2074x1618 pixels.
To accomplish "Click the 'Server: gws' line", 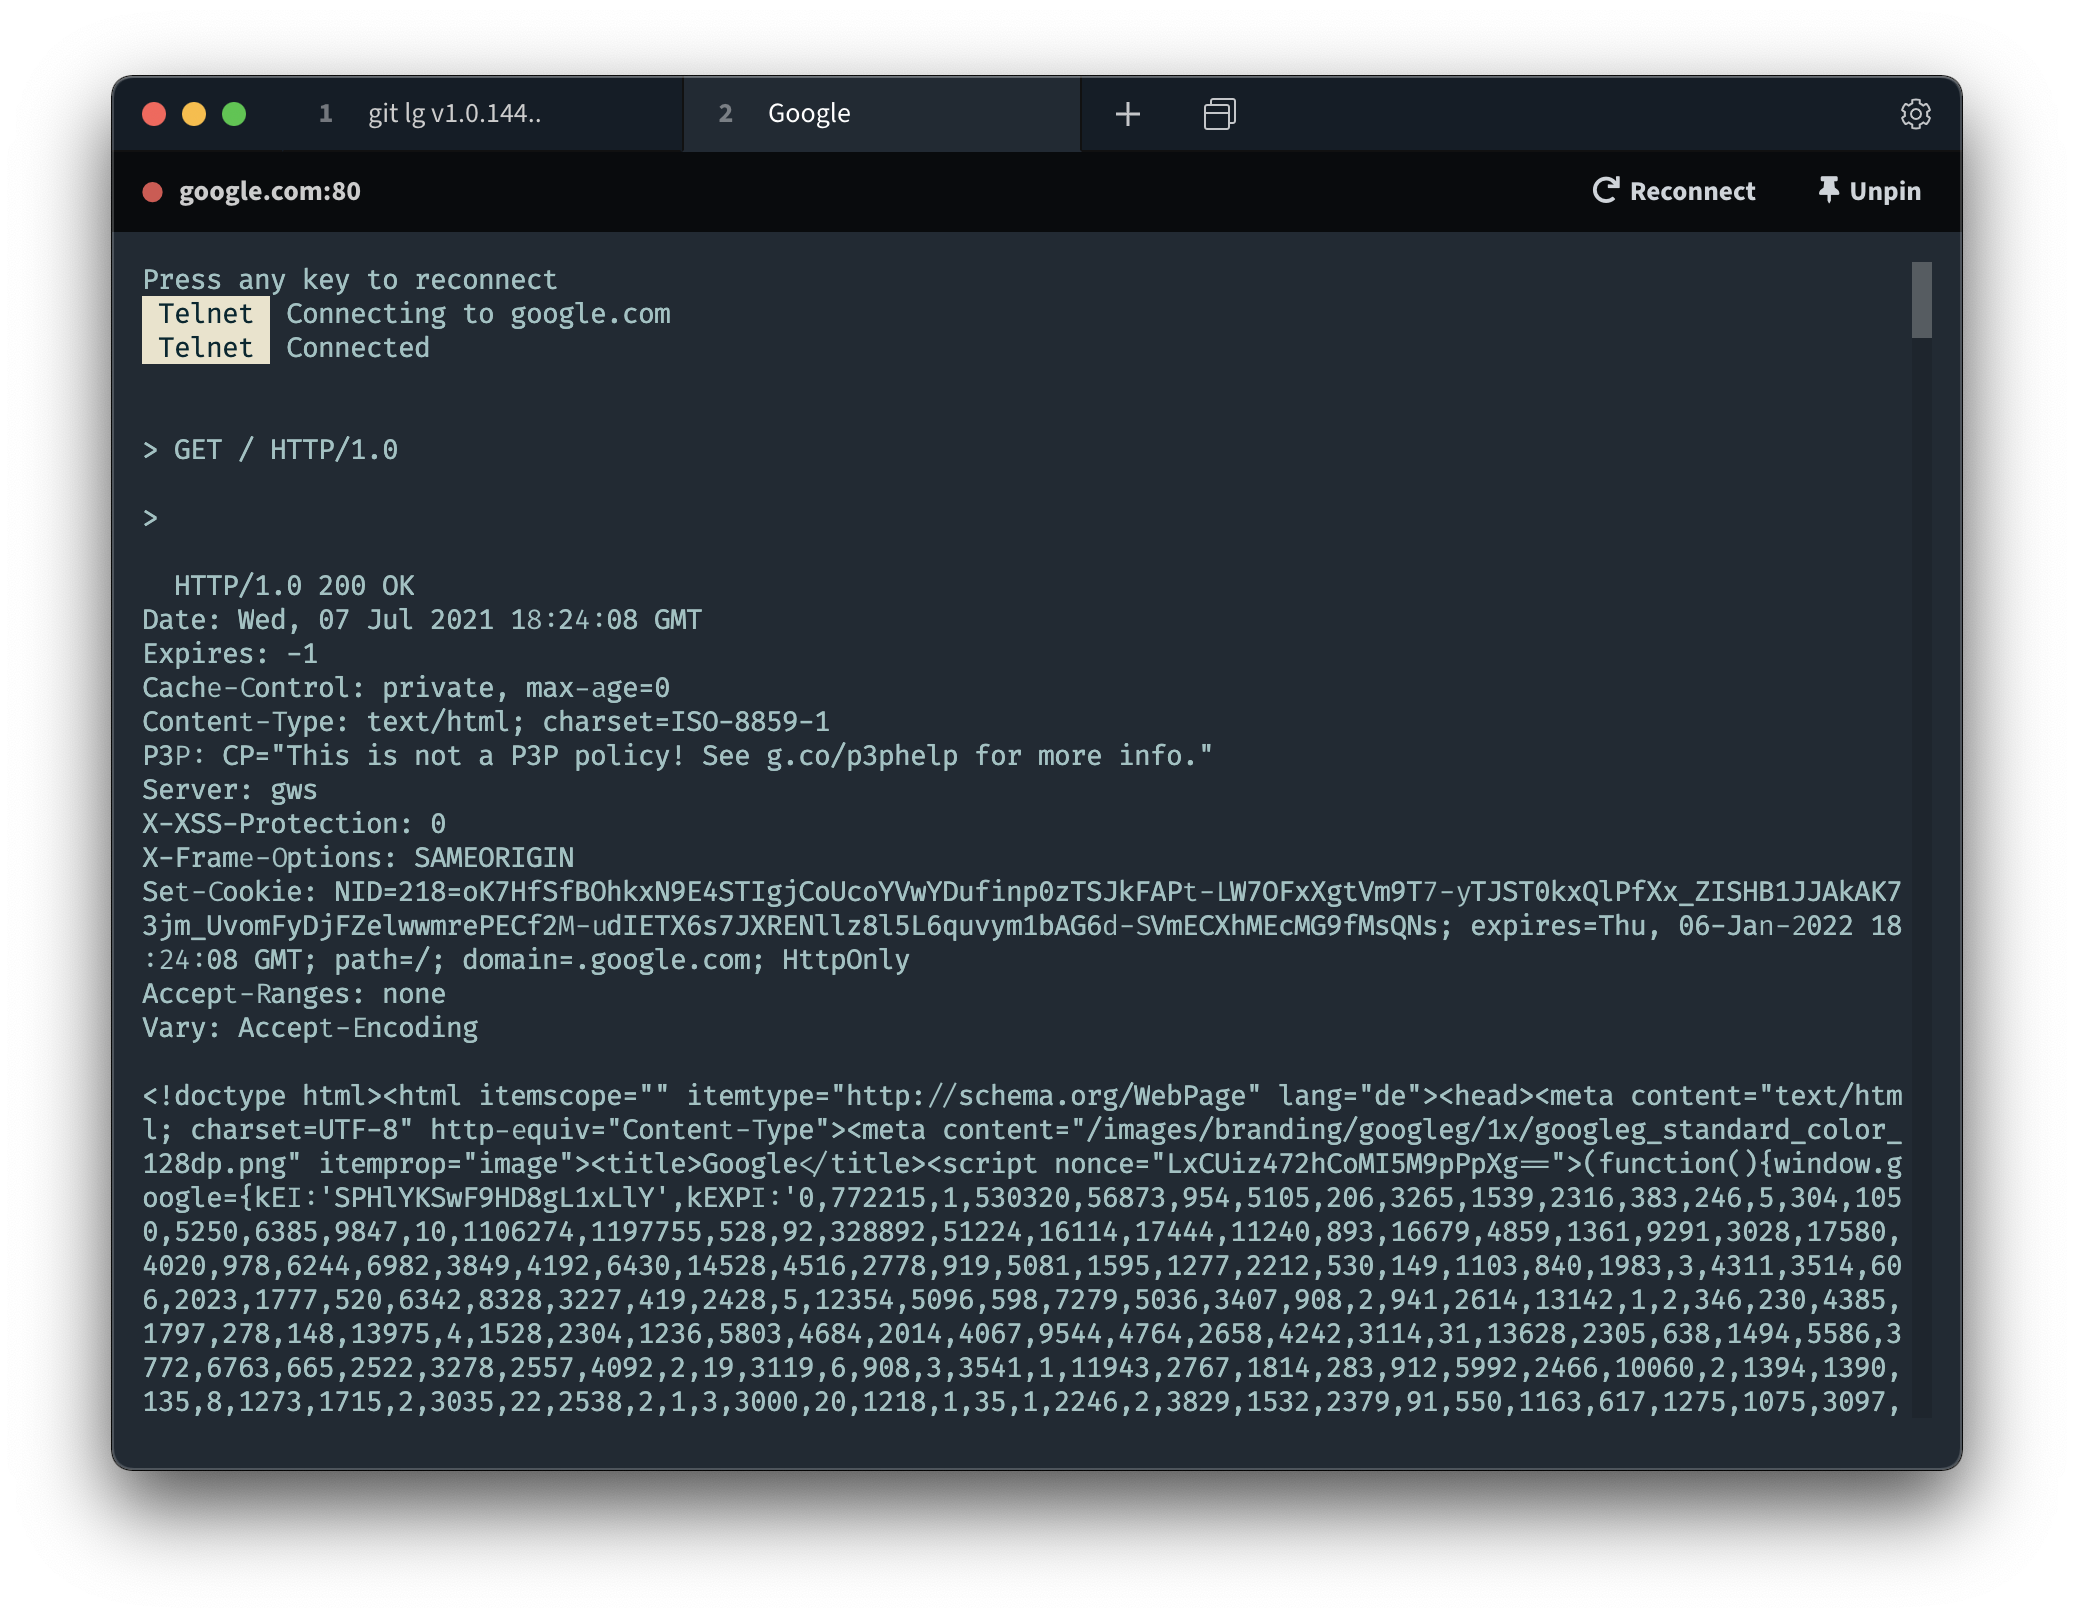I will pos(230,790).
